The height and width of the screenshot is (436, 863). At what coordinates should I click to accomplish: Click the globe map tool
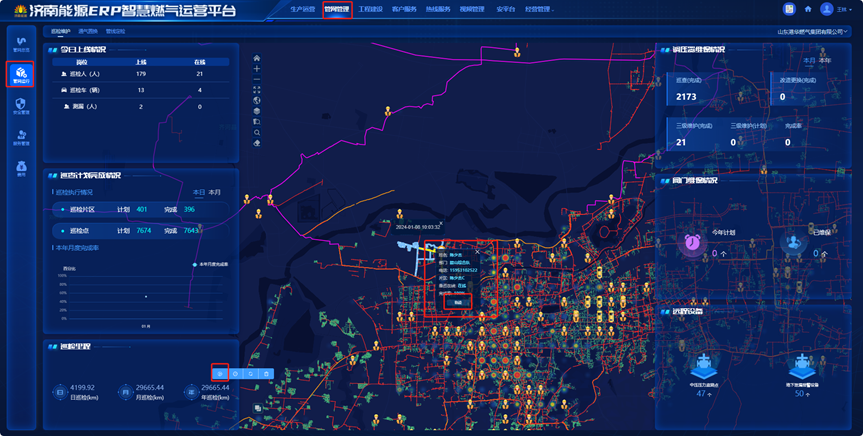[x=256, y=101]
